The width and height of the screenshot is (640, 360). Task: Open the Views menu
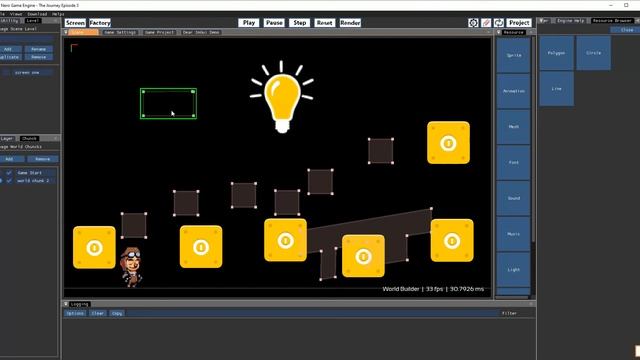pos(16,14)
